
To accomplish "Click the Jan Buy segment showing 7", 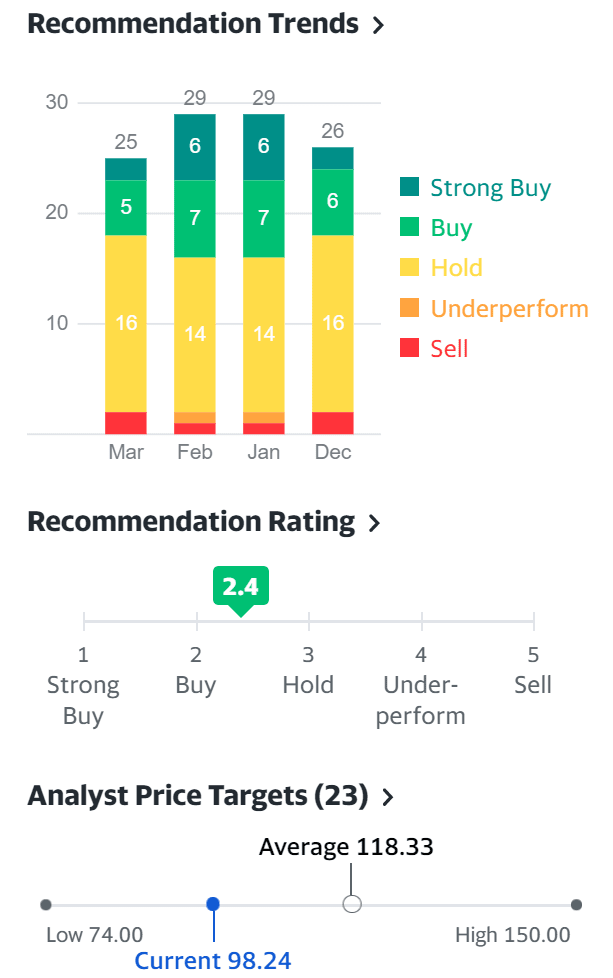I will click(x=264, y=218).
